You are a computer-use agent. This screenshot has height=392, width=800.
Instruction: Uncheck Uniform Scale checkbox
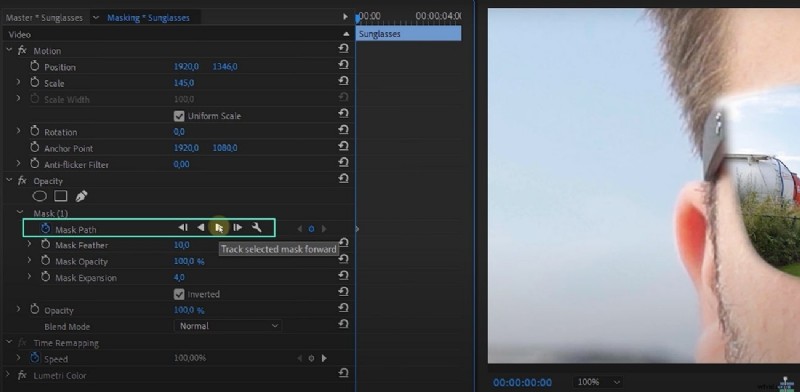point(179,116)
